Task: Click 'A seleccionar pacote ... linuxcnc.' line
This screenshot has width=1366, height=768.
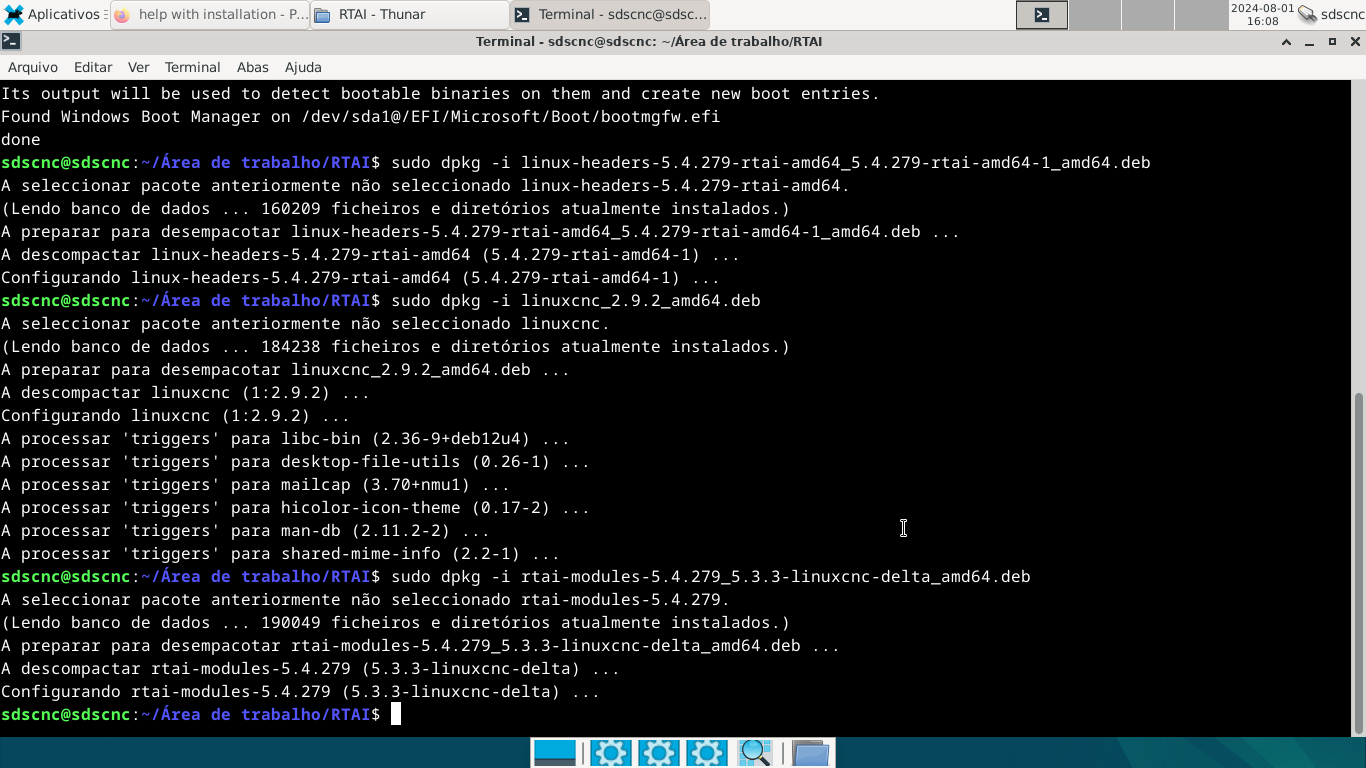Action: [x=306, y=324]
